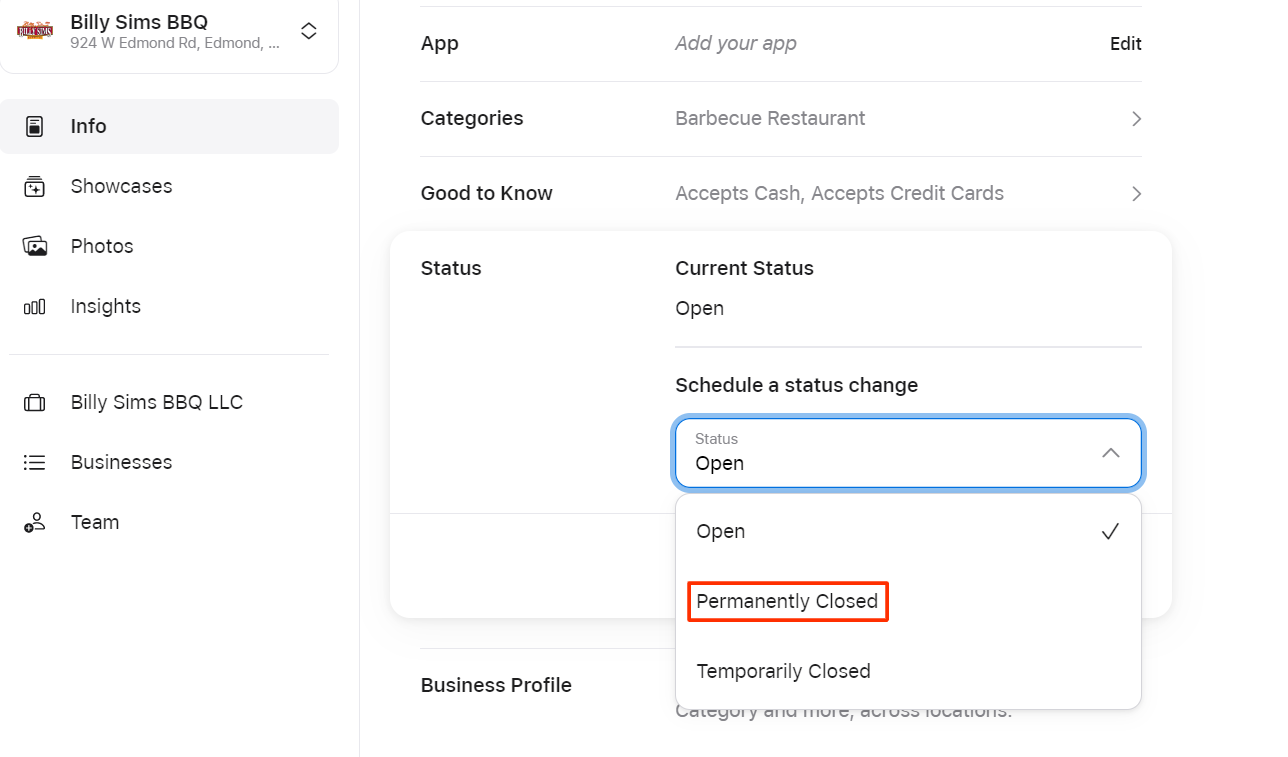Screen dimensions: 1288x757
Task: Open the Businesses list icon
Action: [35, 463]
